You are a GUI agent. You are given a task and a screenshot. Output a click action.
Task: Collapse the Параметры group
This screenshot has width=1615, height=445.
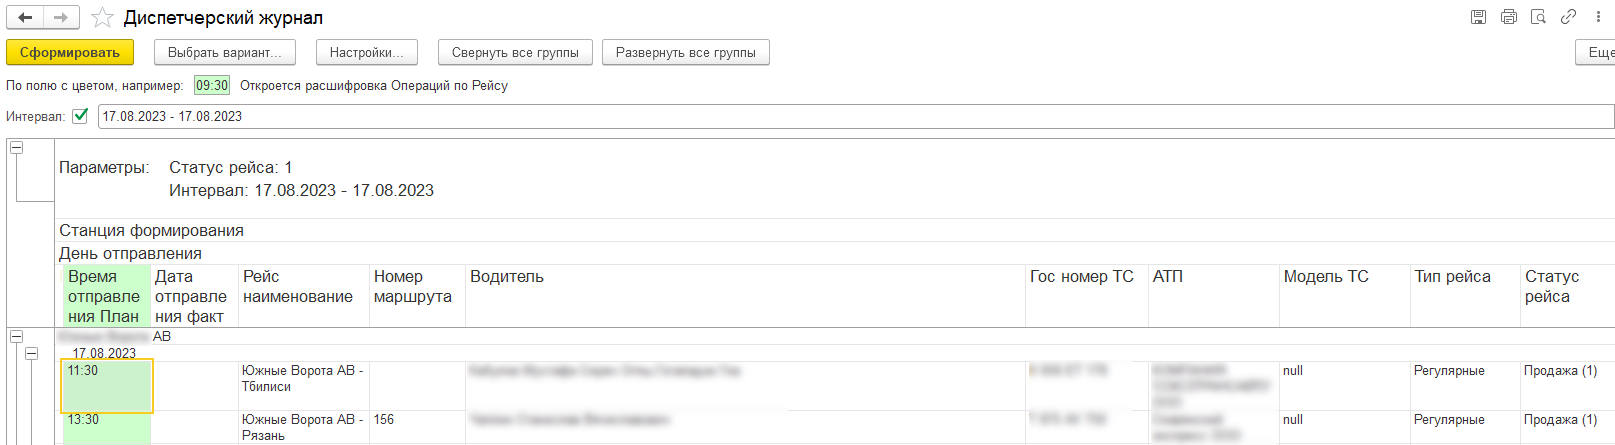click(x=17, y=147)
